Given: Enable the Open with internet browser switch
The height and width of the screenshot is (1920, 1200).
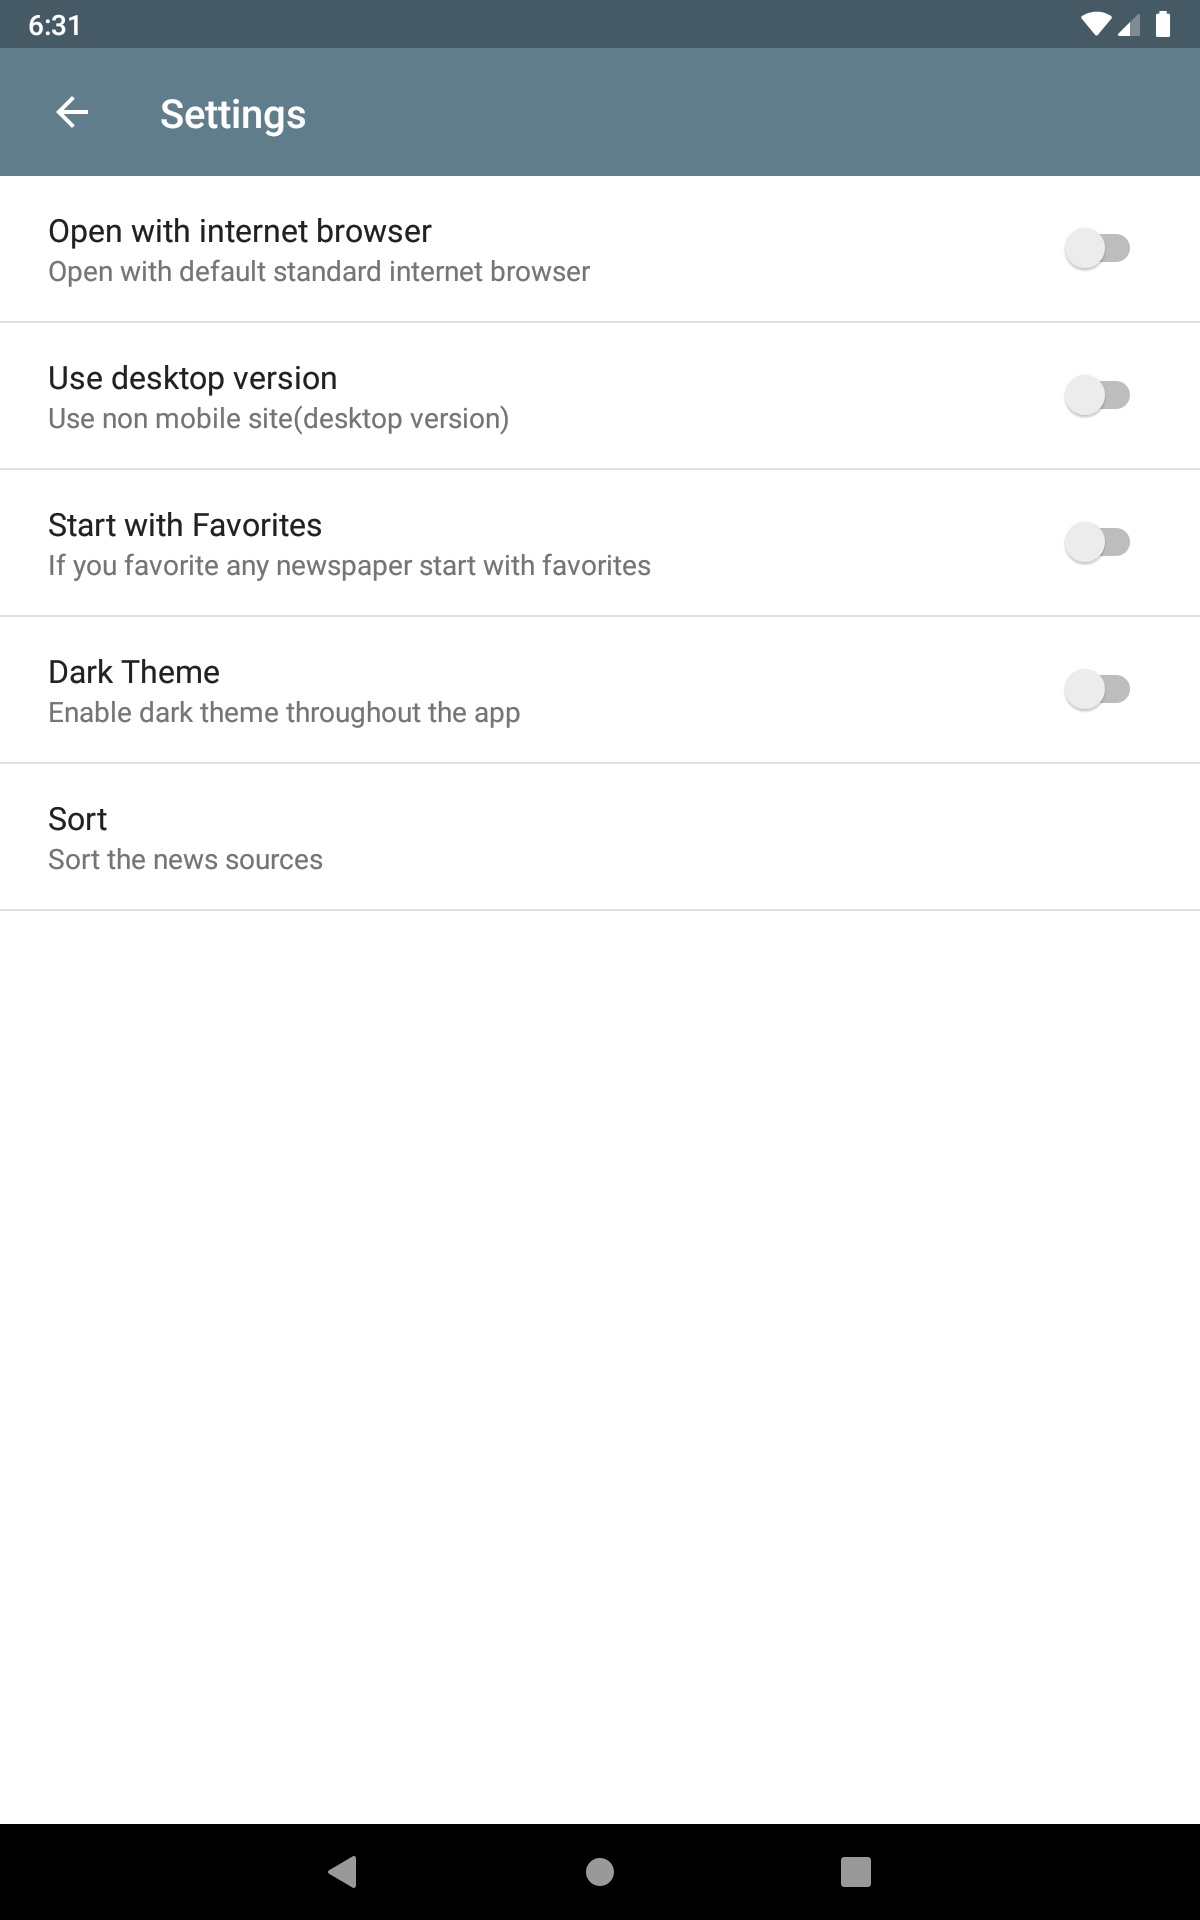Looking at the screenshot, I should 1097,248.
